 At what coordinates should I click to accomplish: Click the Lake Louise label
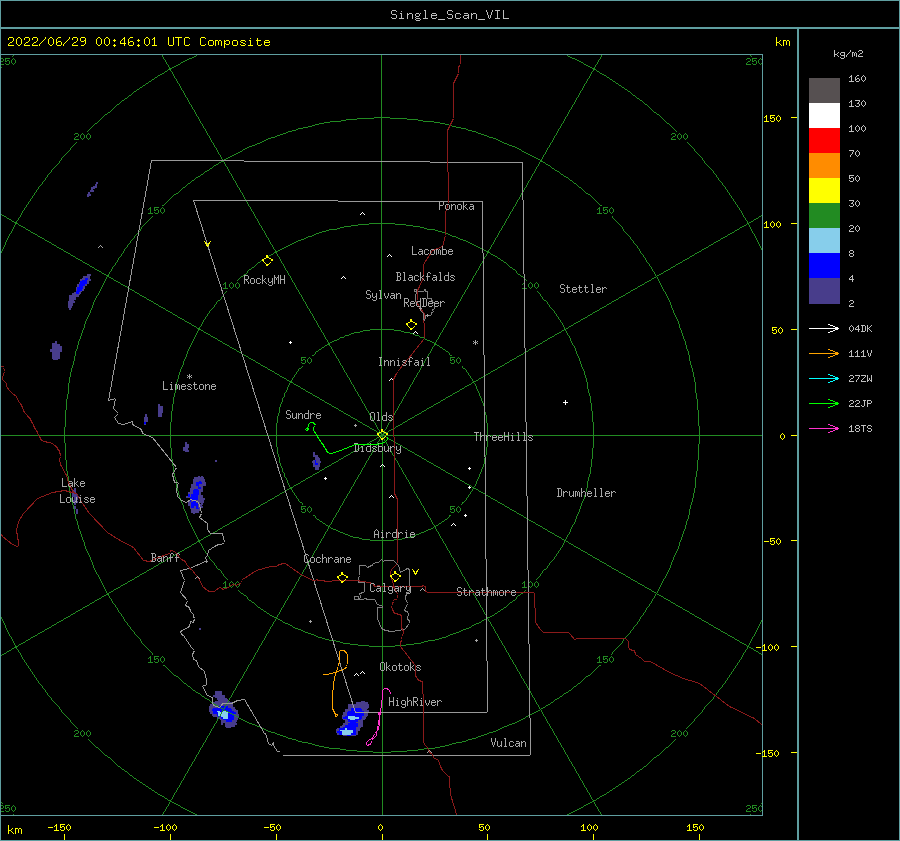[x=77, y=491]
